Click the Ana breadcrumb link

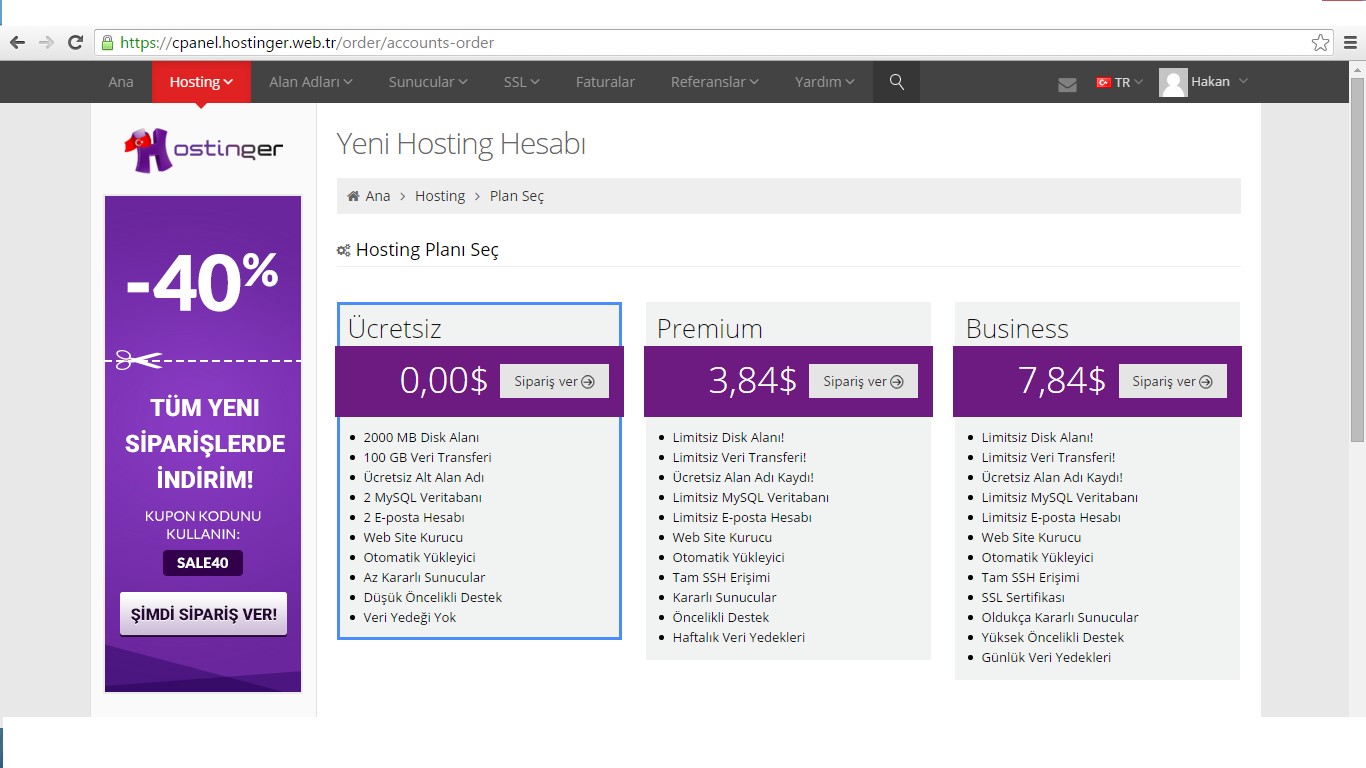pyautogui.click(x=378, y=196)
